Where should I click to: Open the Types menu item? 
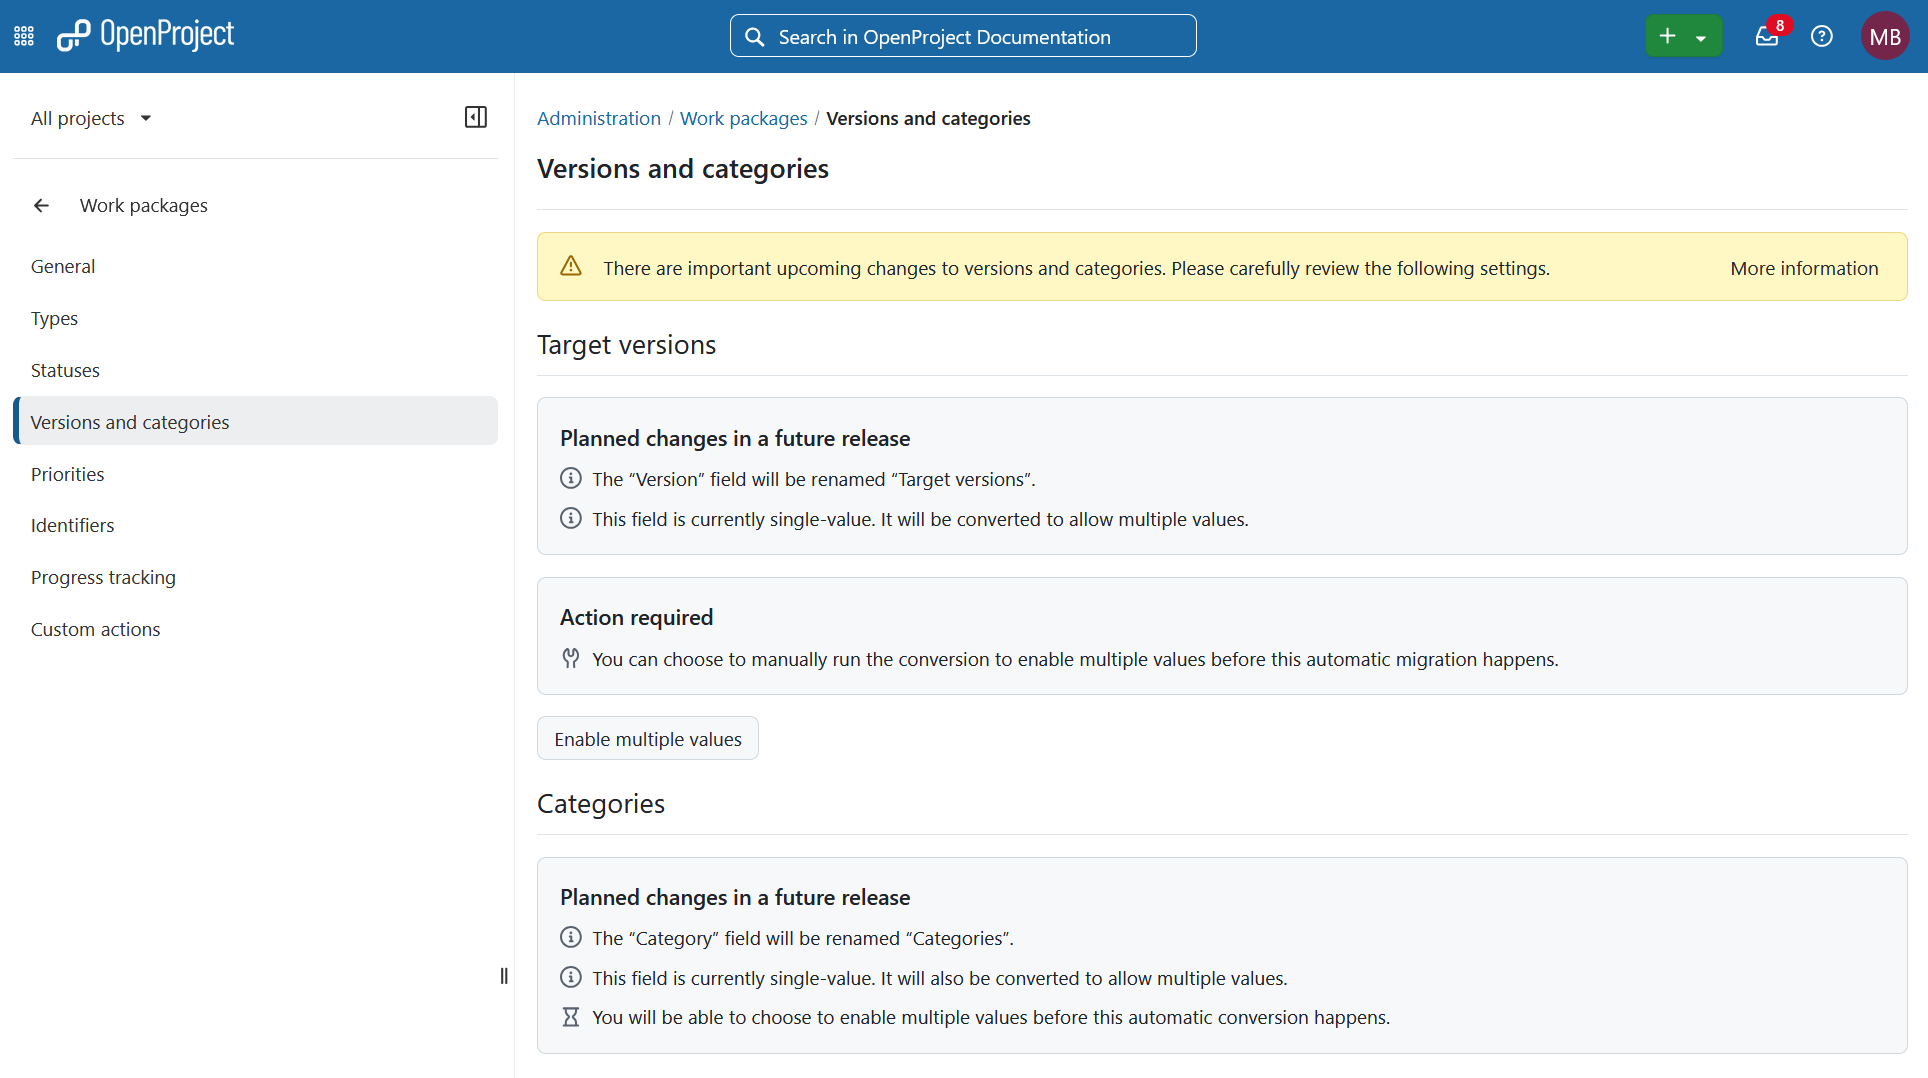click(x=255, y=318)
